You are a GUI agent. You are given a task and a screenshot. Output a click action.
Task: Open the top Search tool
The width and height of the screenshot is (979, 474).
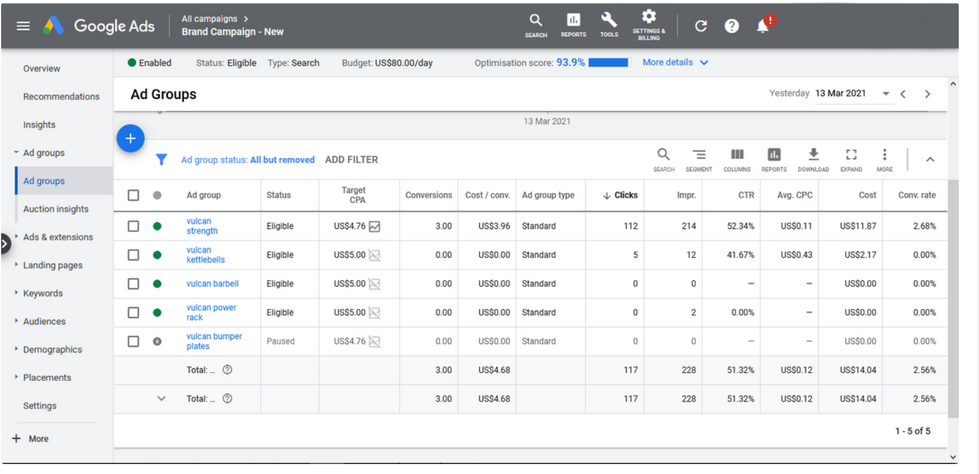tap(536, 26)
